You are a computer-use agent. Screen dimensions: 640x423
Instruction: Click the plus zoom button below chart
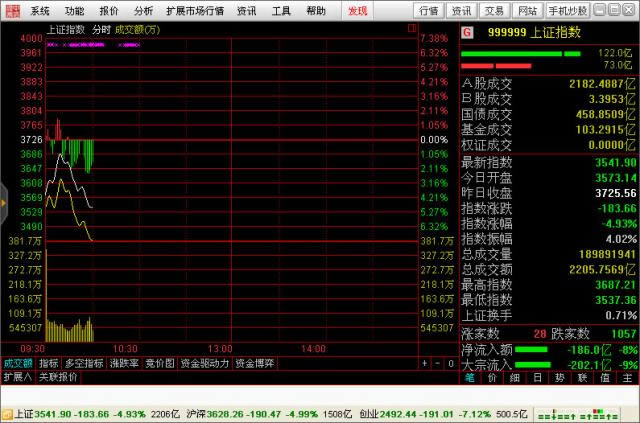(x=424, y=363)
